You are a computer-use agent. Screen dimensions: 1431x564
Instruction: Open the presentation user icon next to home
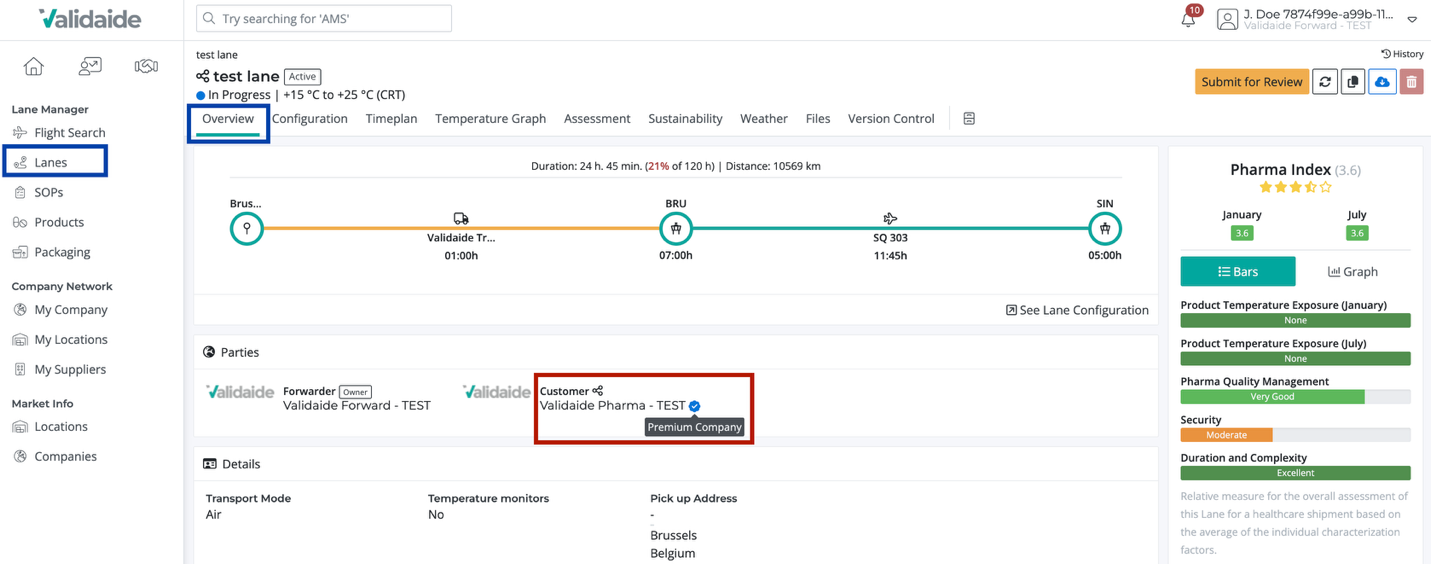point(90,67)
